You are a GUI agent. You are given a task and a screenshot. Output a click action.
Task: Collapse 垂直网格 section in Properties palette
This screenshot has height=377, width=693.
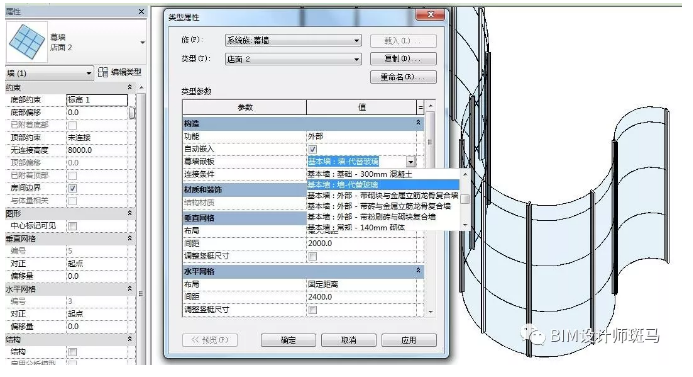pyautogui.click(x=129, y=238)
